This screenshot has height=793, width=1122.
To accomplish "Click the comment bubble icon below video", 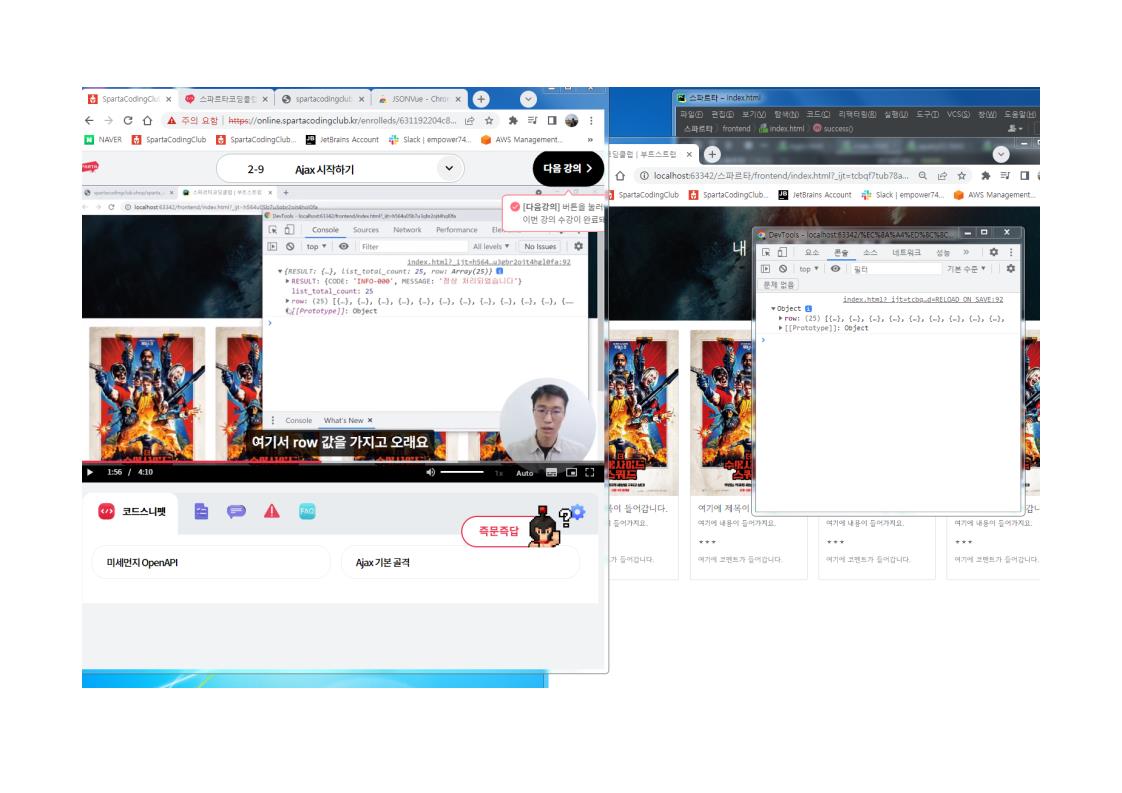I will coord(236,511).
